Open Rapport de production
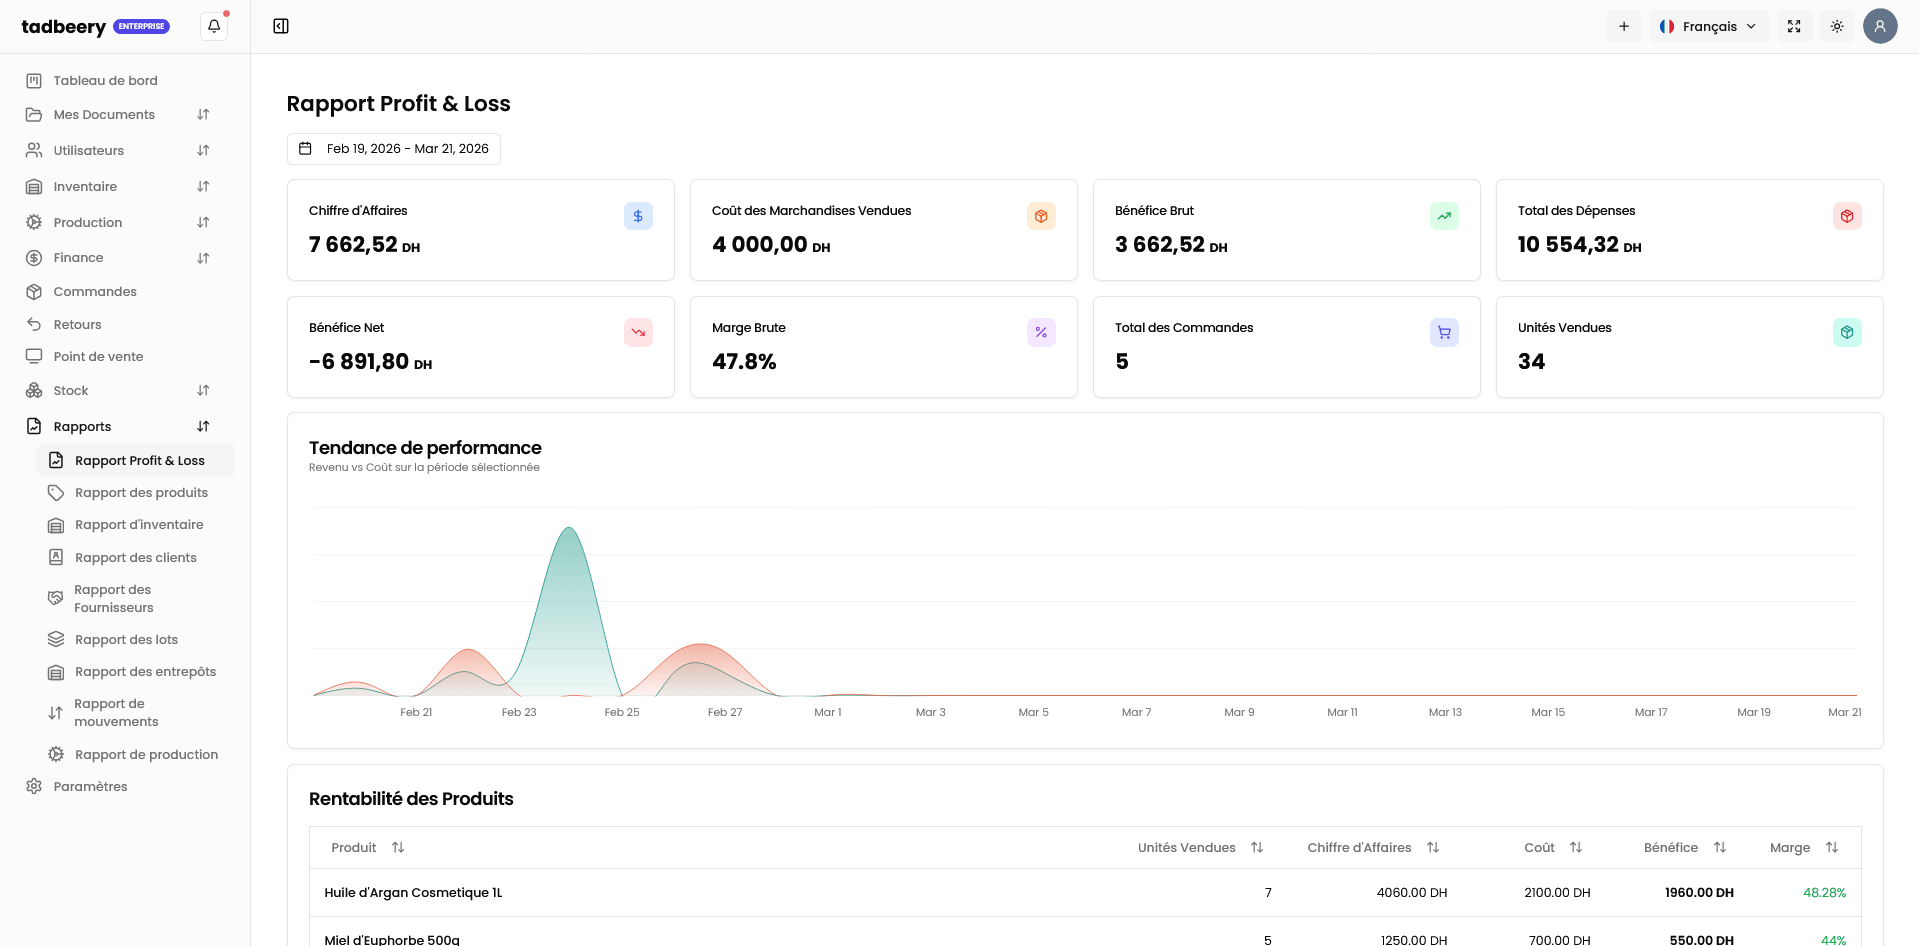This screenshot has width=1920, height=946. pyautogui.click(x=146, y=754)
